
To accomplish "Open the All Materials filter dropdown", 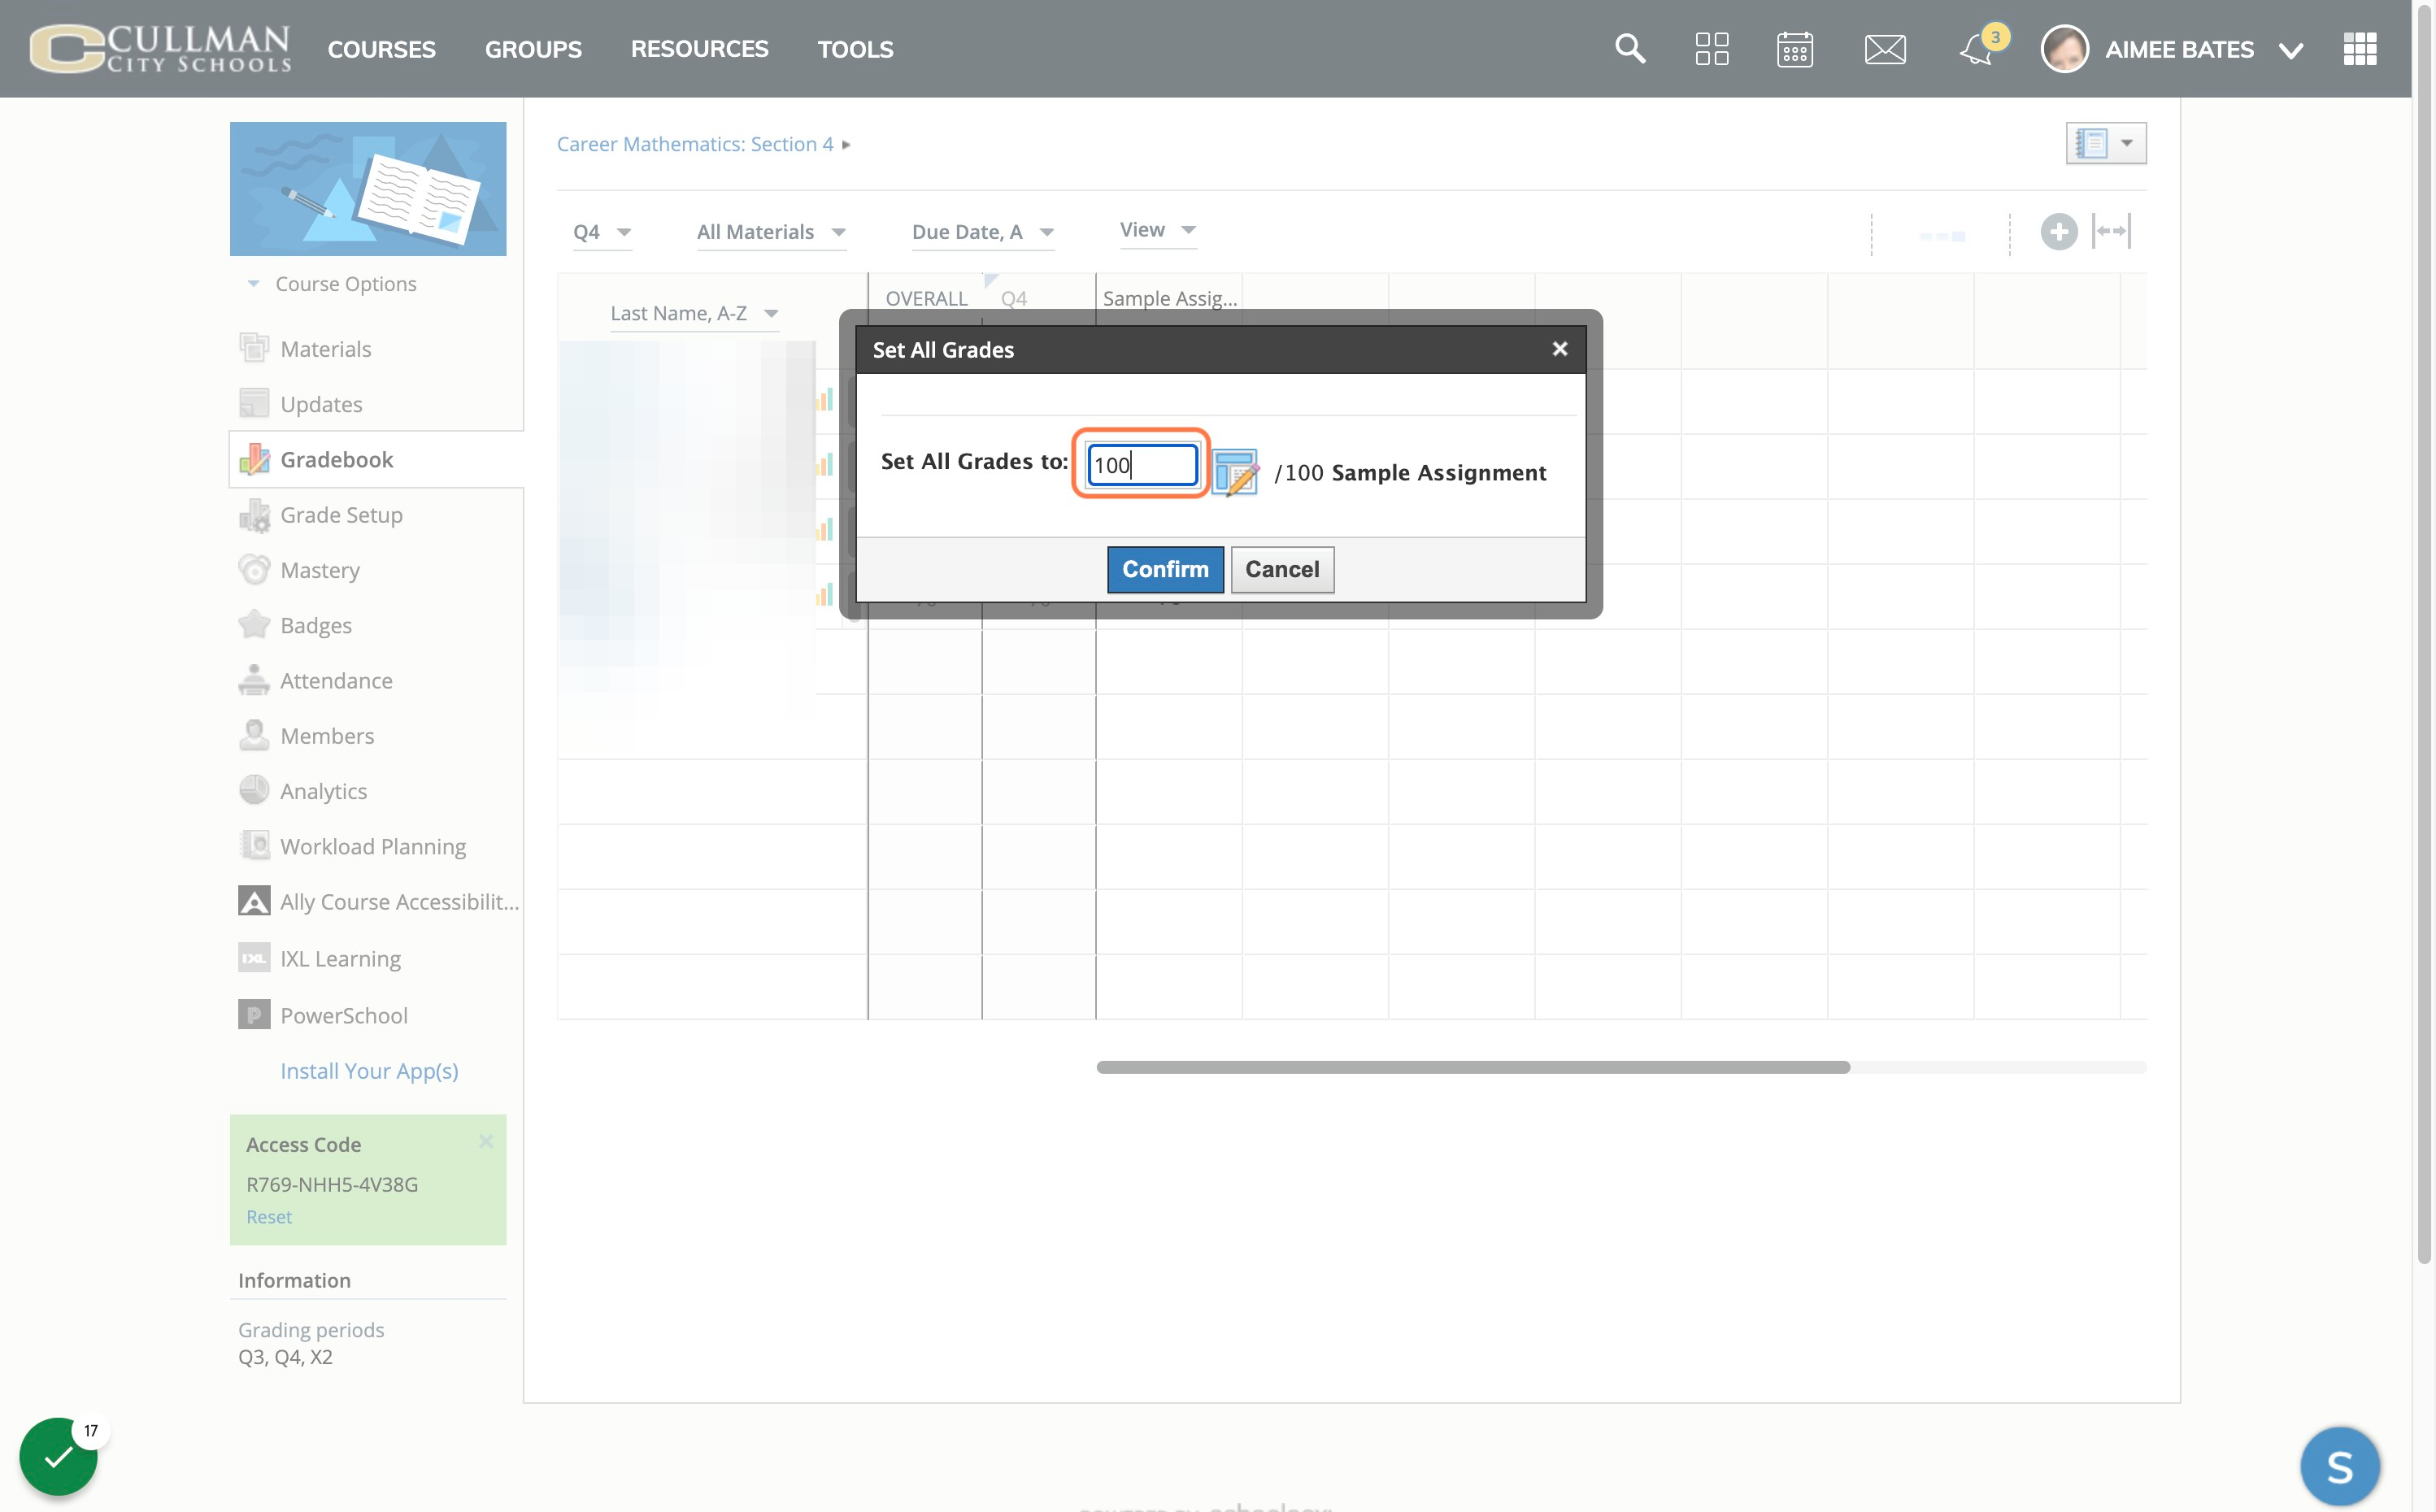I will [x=771, y=232].
